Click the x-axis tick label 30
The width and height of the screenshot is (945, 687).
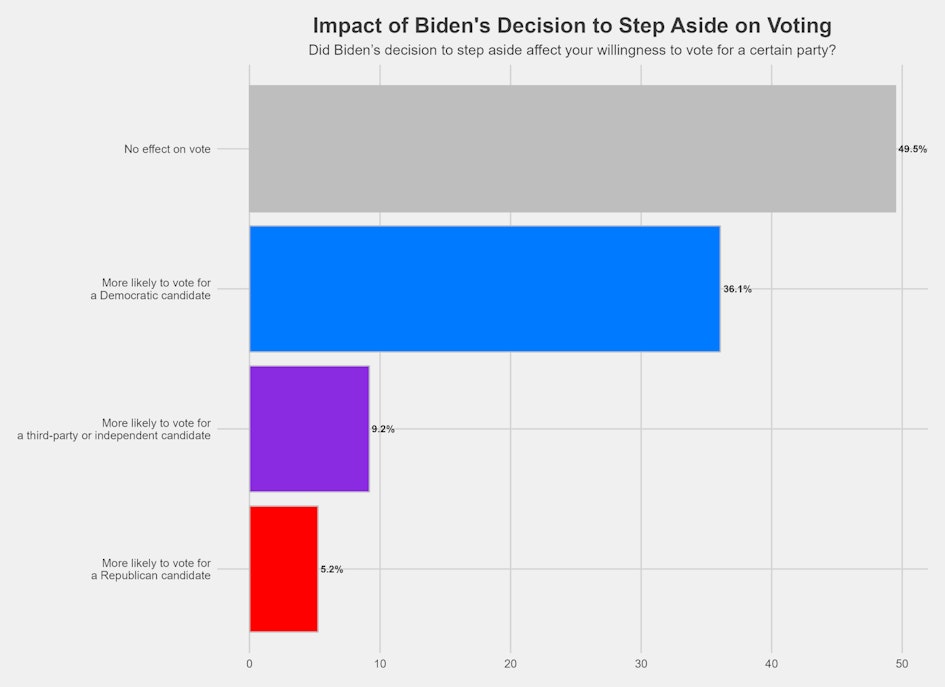click(x=641, y=663)
